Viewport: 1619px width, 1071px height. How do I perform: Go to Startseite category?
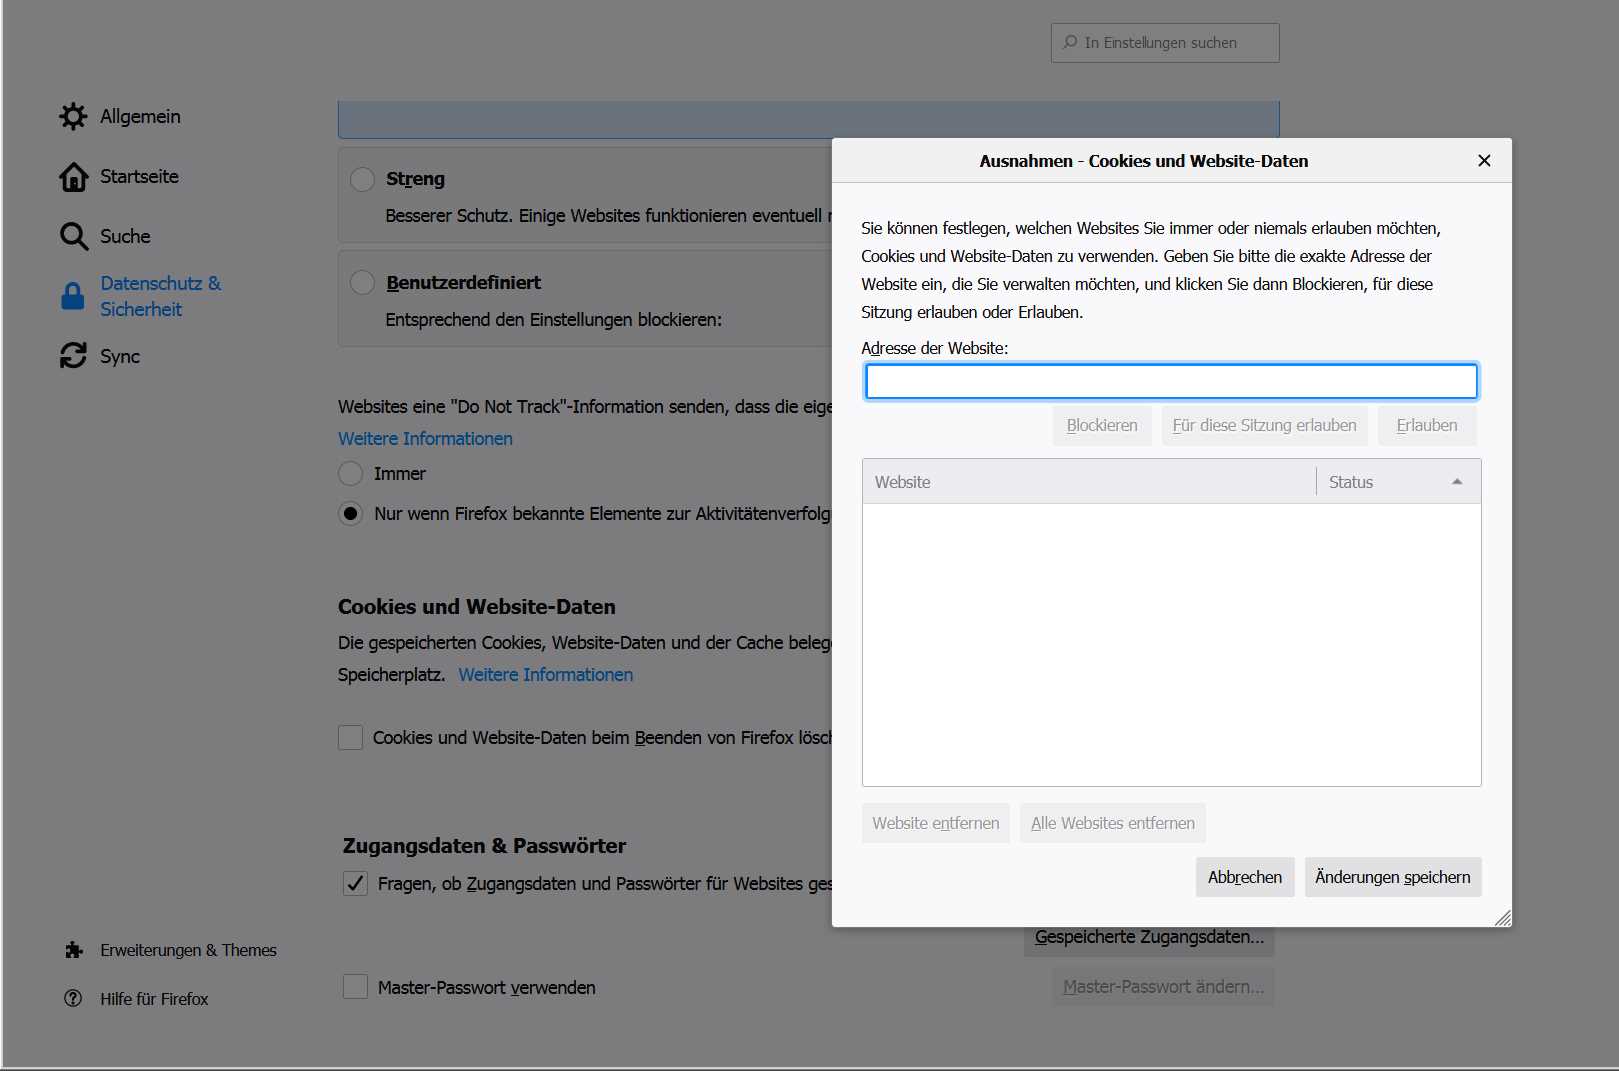tap(139, 176)
